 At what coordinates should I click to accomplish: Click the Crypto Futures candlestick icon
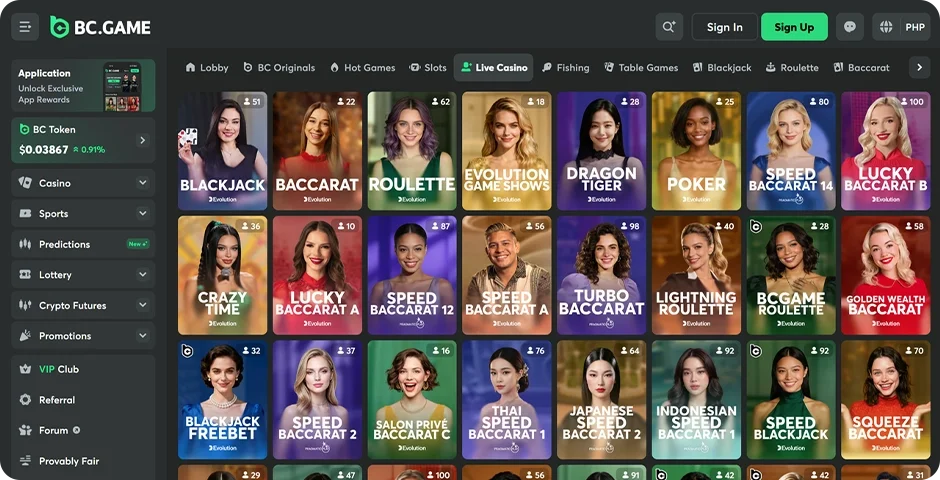(25, 305)
